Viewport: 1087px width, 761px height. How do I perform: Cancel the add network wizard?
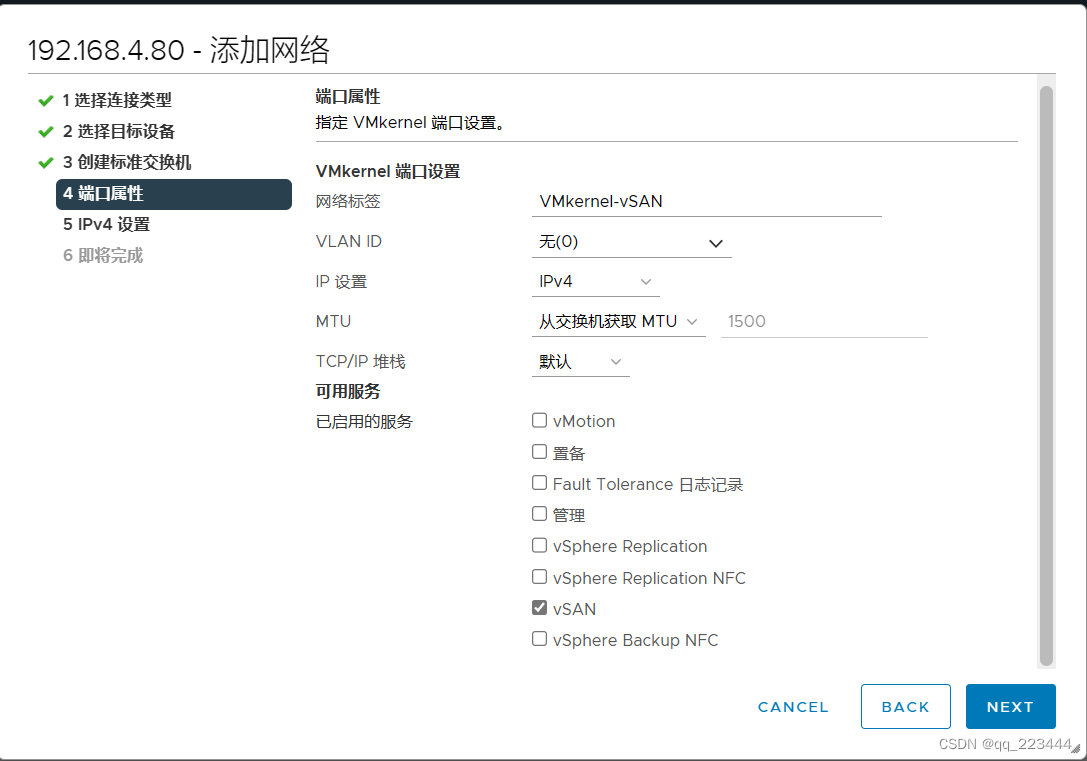(792, 706)
